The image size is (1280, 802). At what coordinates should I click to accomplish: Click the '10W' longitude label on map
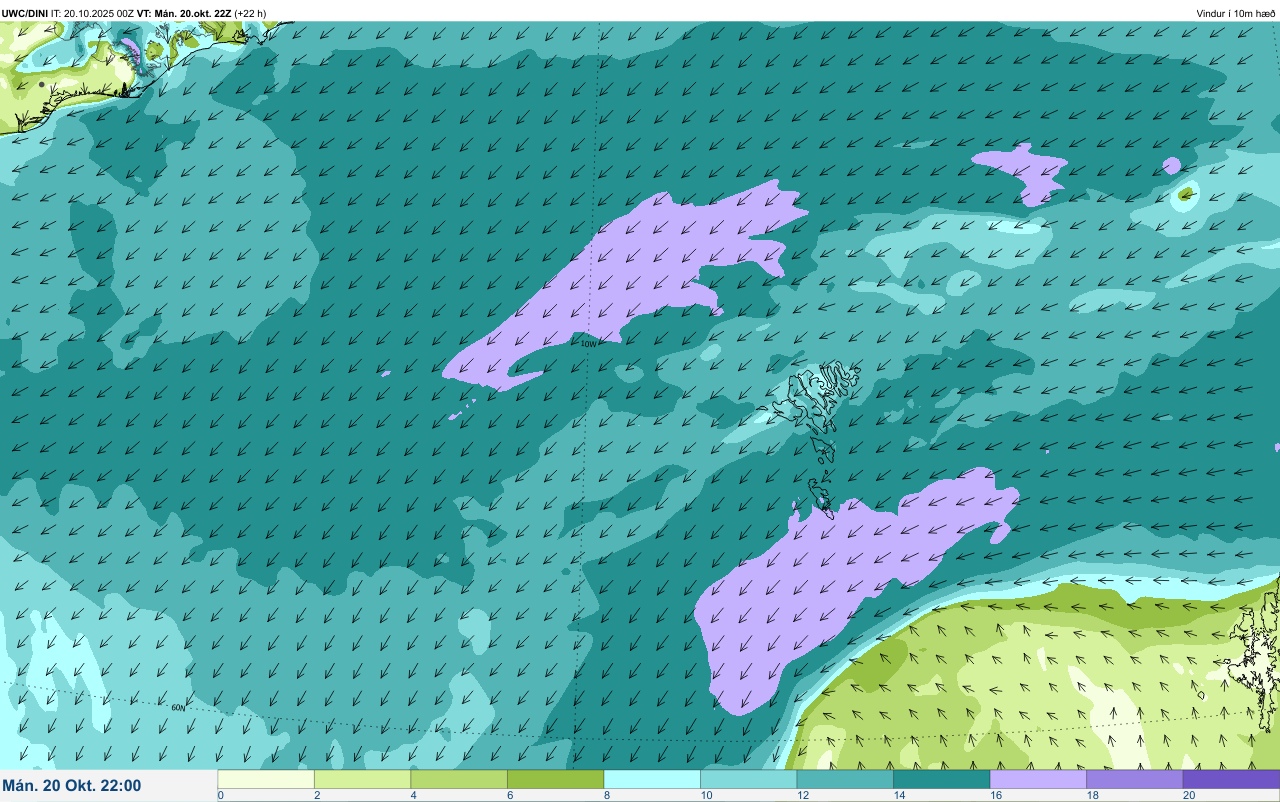click(x=588, y=344)
